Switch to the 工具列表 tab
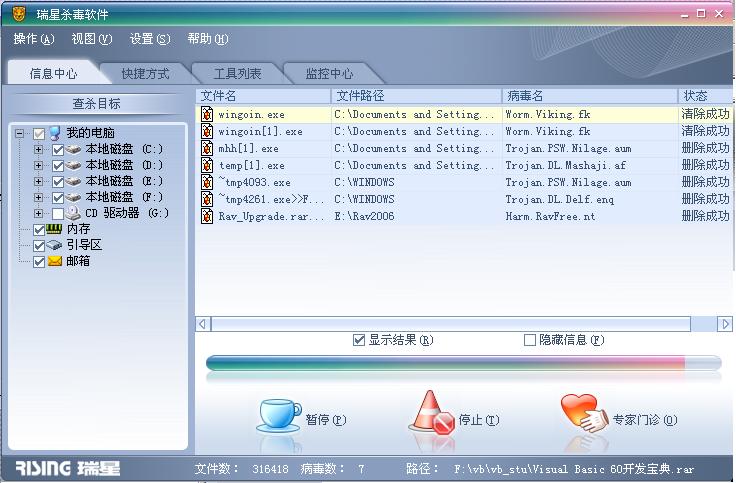Screen dimensions: 736x483 237,74
